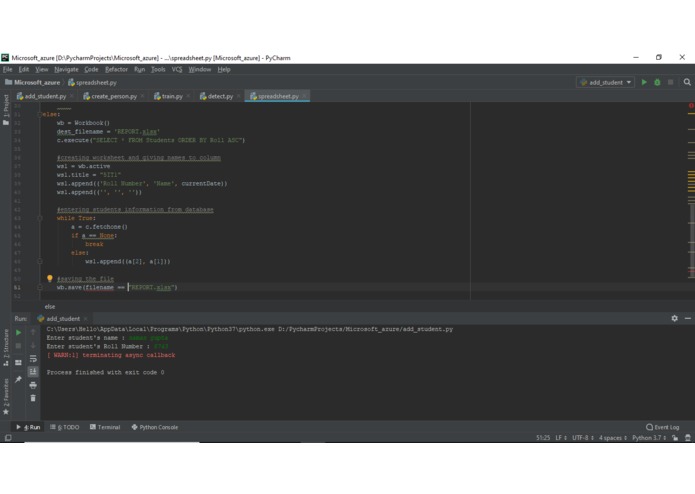This screenshot has width=695, height=494.
Task: Collapse the while True fold marker
Action: [x=39, y=218]
